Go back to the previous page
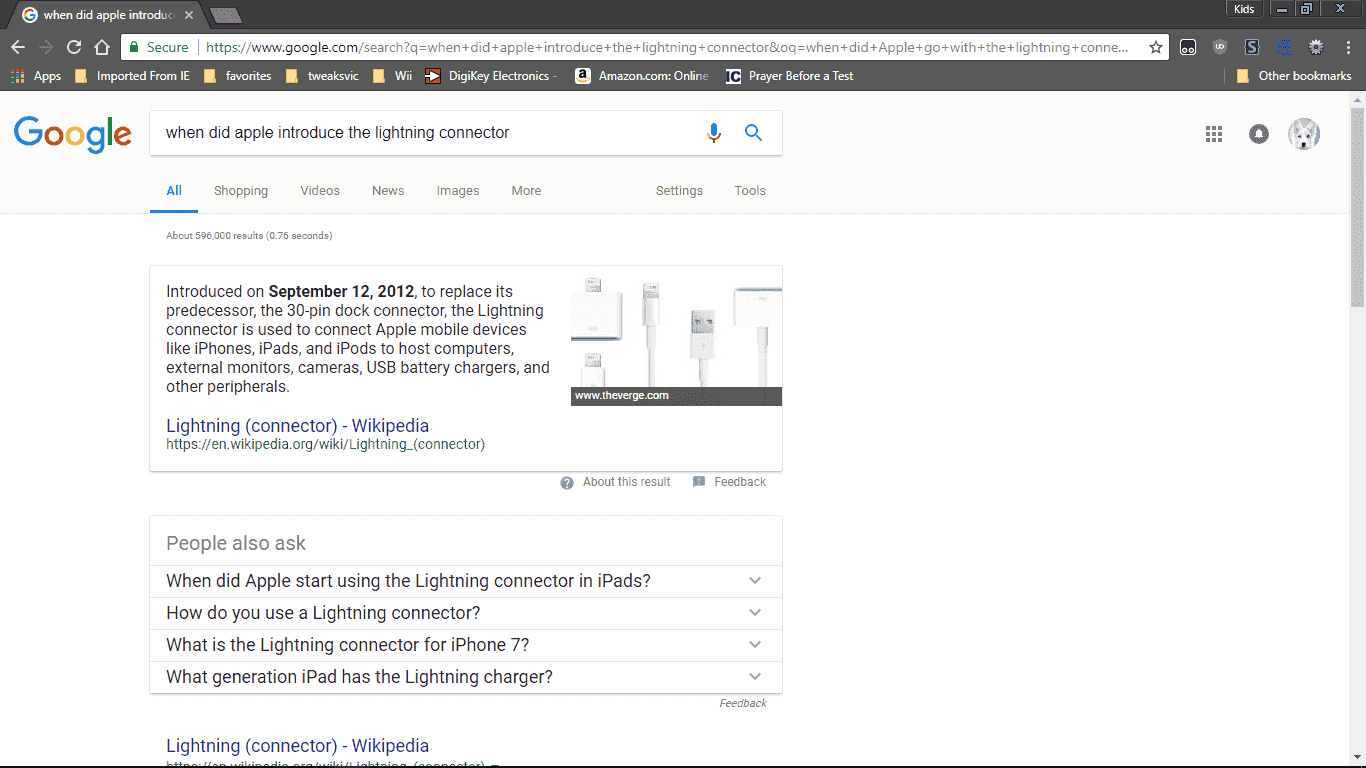 (x=18, y=47)
